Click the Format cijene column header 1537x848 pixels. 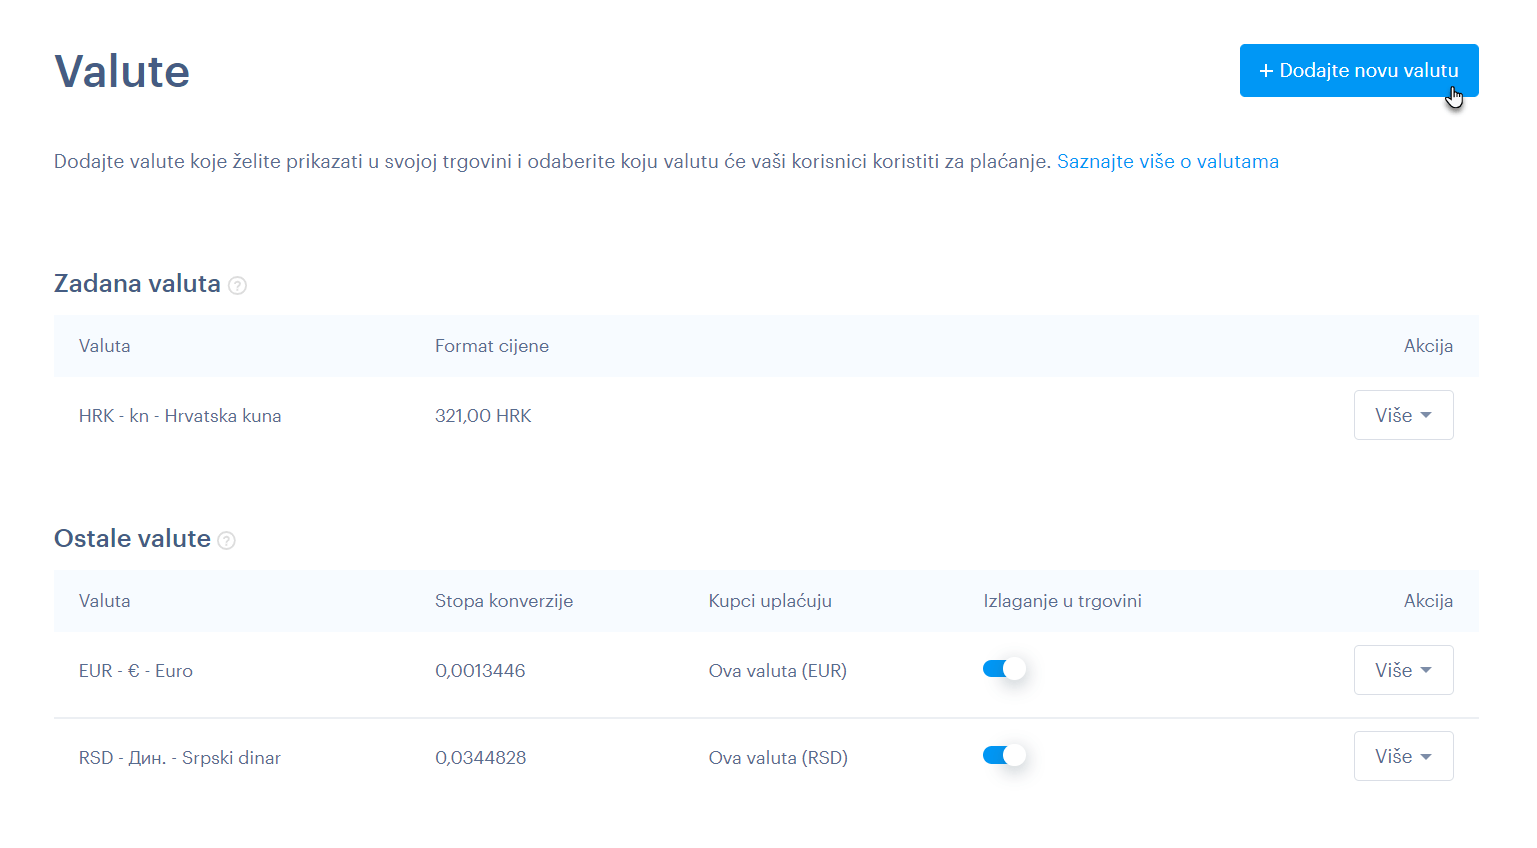click(x=492, y=346)
